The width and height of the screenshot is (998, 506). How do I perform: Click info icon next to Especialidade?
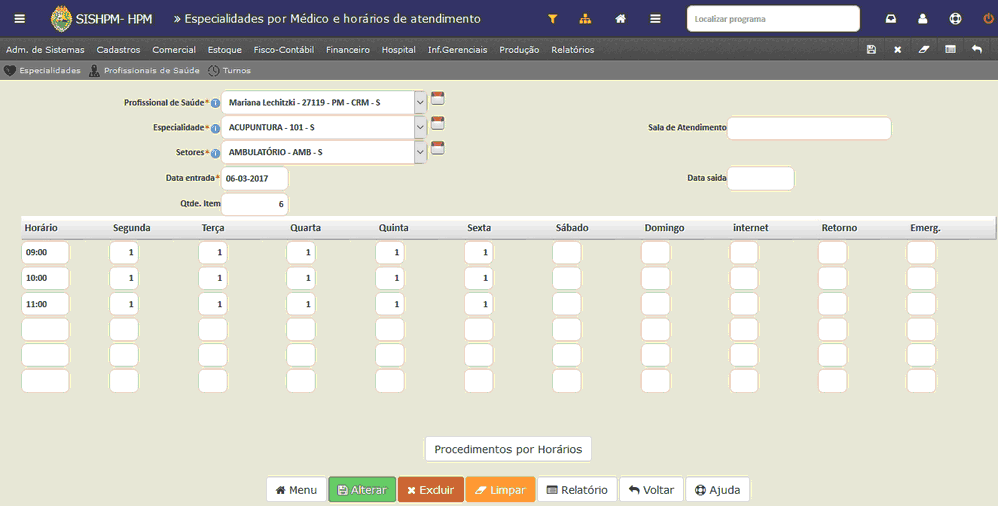coord(215,129)
